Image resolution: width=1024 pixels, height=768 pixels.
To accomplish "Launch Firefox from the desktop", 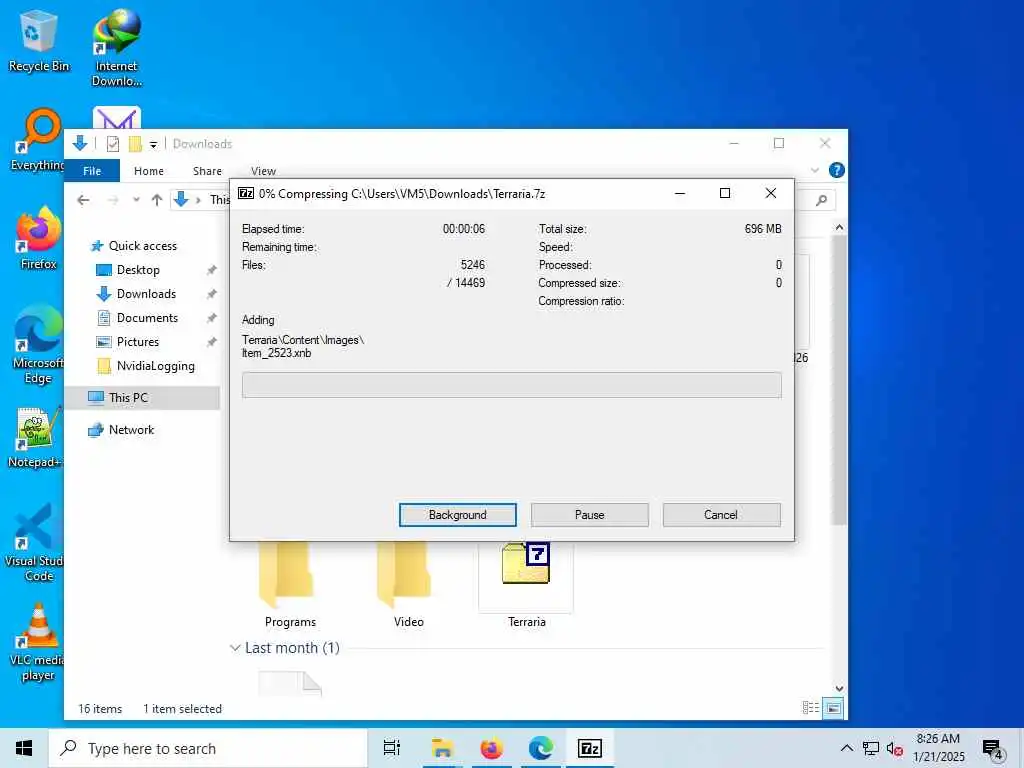I will point(38,238).
